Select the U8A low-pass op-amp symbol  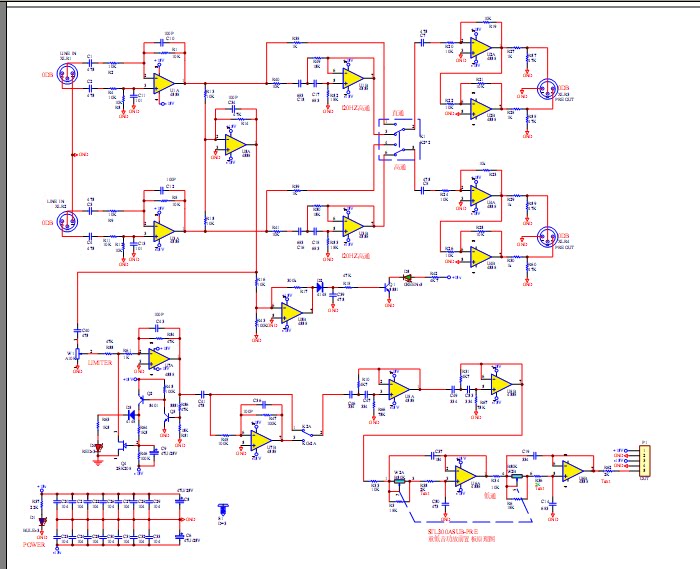tap(466, 476)
